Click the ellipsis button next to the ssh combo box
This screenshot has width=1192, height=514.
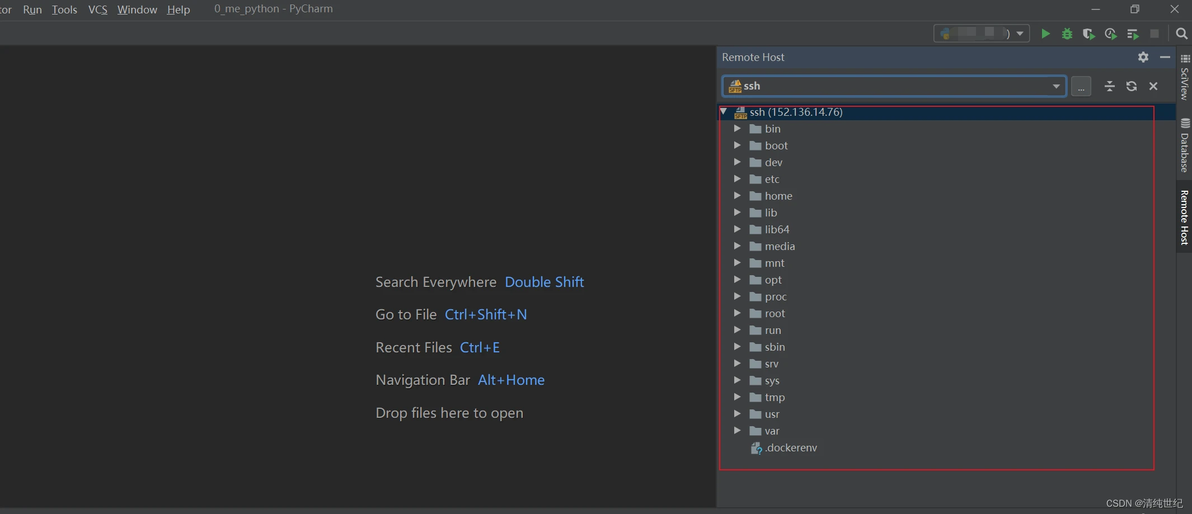click(x=1081, y=86)
